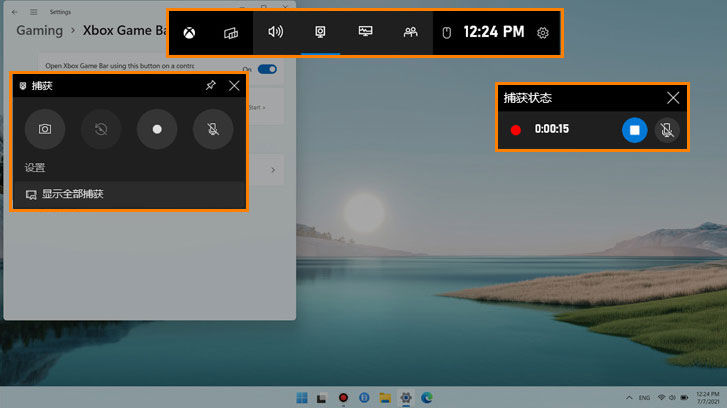Screen dimensions: 727x408
Task: Open Task View on the taskbar
Action: coord(321,398)
